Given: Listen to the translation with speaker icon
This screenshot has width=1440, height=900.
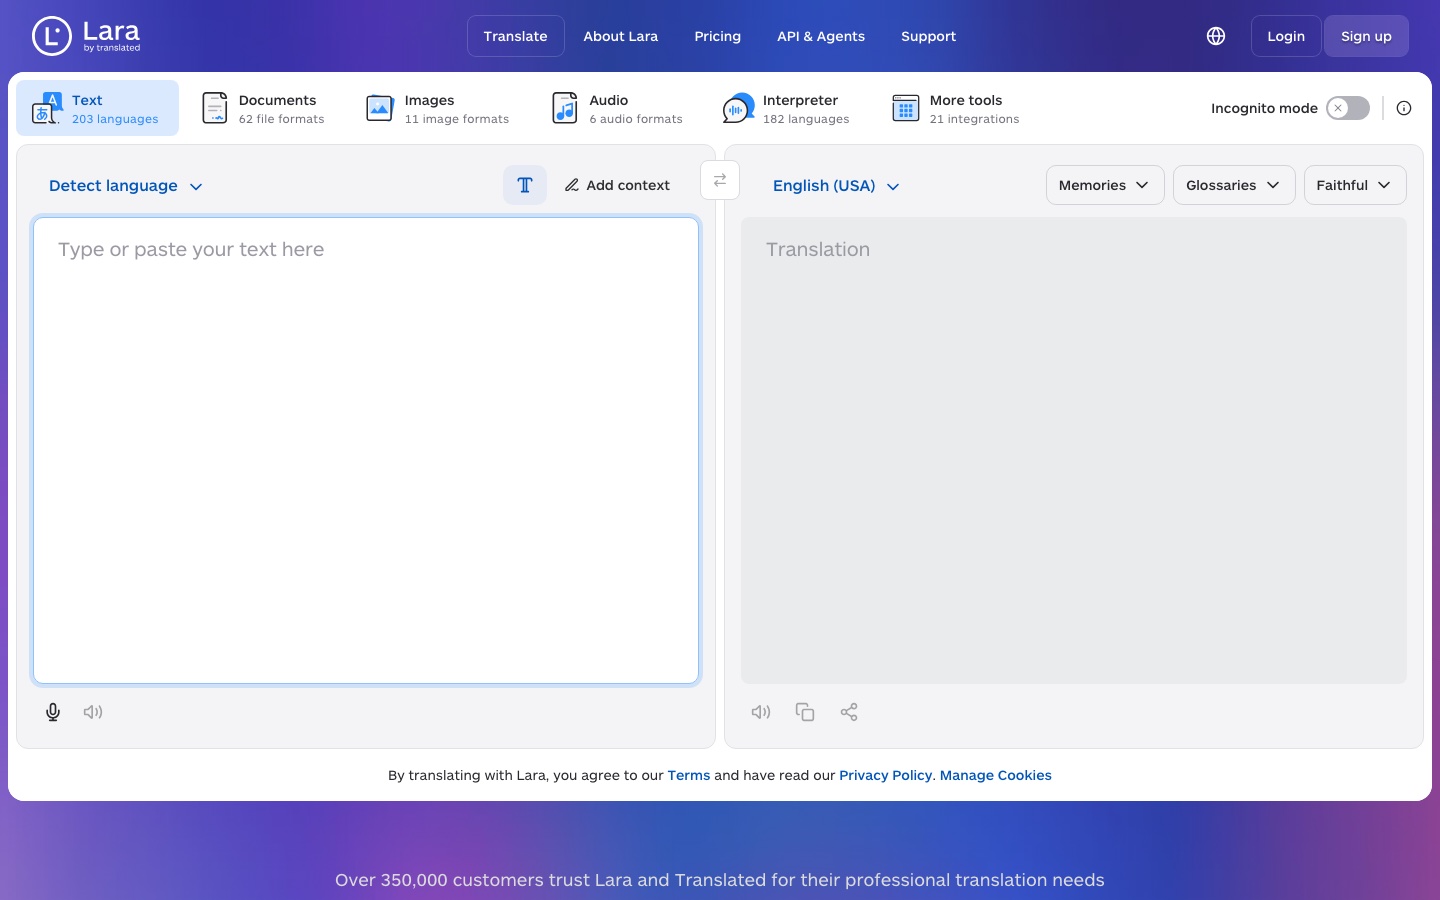Looking at the screenshot, I should [761, 712].
